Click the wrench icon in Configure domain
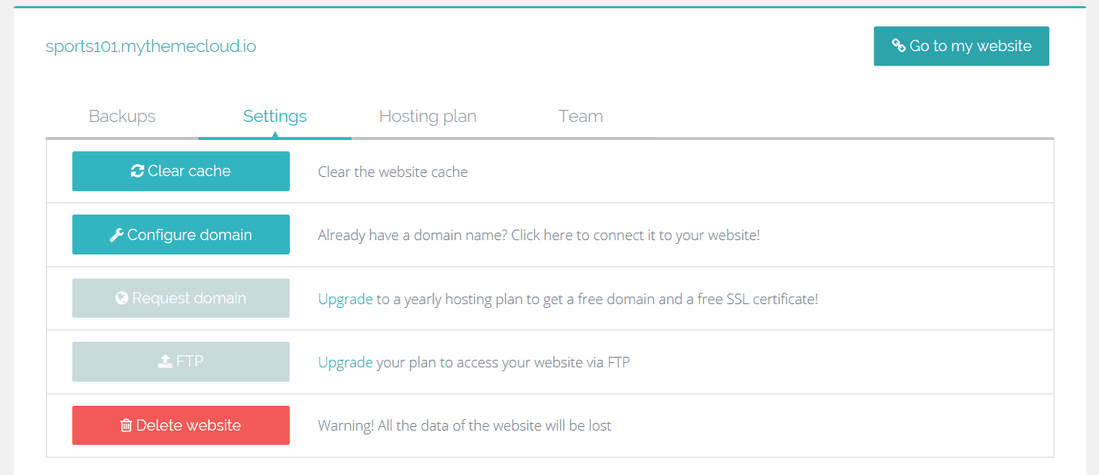The height and width of the screenshot is (475, 1099). click(117, 235)
